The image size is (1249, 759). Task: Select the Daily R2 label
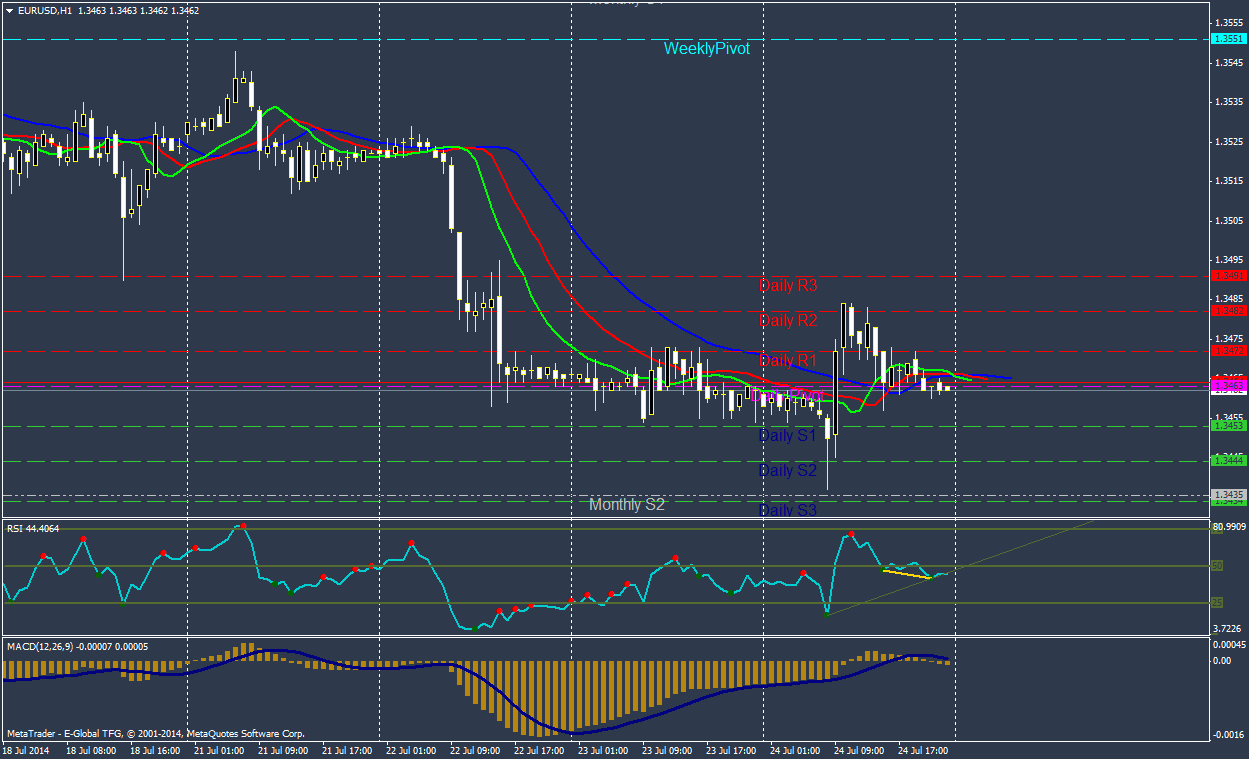tap(788, 320)
